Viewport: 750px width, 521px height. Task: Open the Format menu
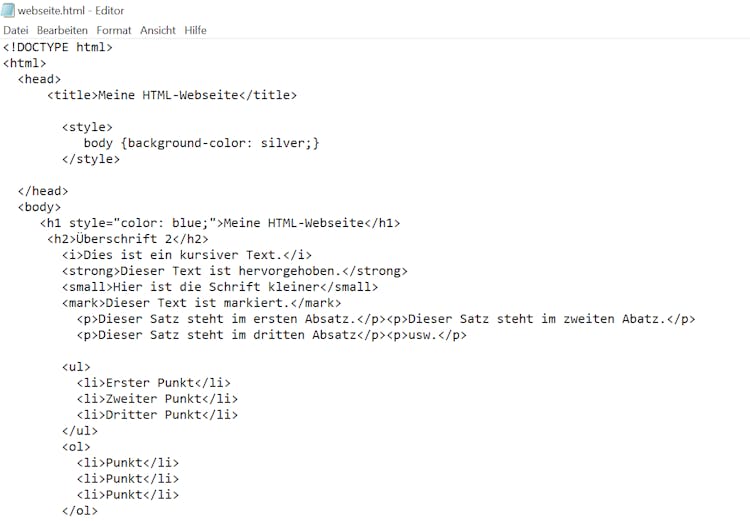click(113, 30)
